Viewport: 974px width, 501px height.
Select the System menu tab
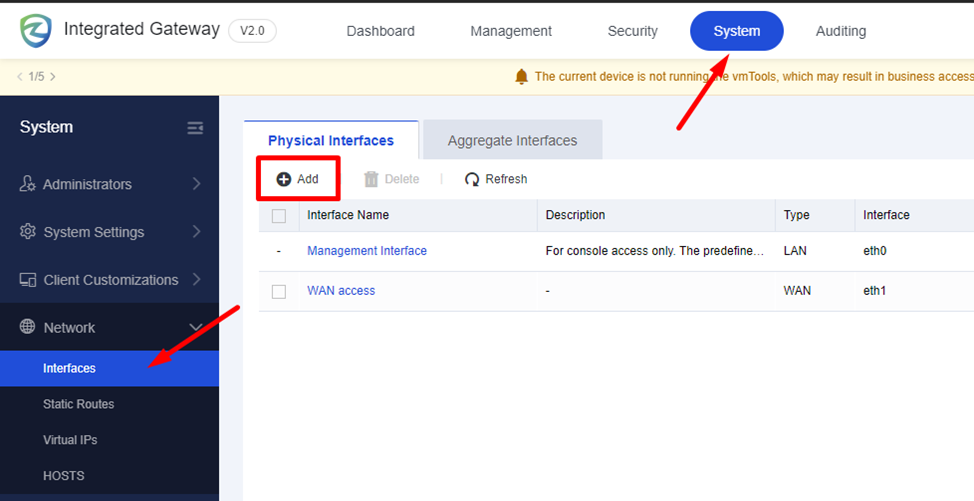[x=737, y=31]
